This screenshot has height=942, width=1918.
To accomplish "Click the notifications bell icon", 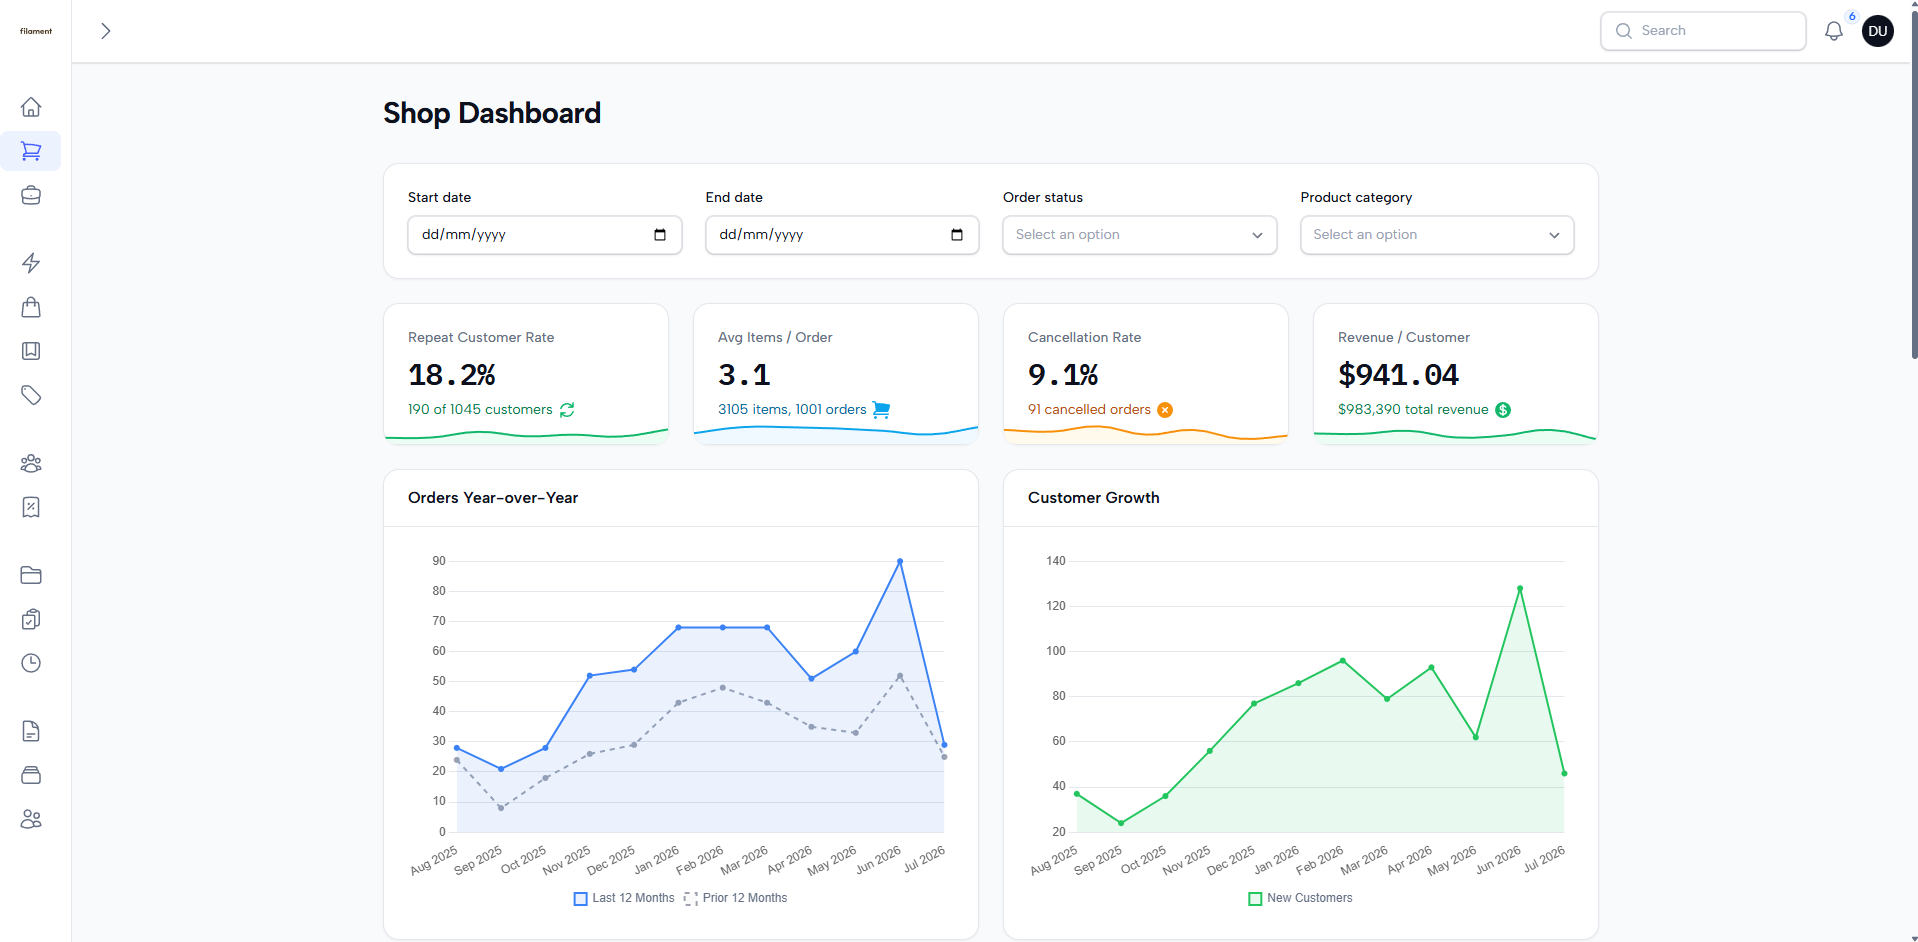I will [x=1833, y=31].
